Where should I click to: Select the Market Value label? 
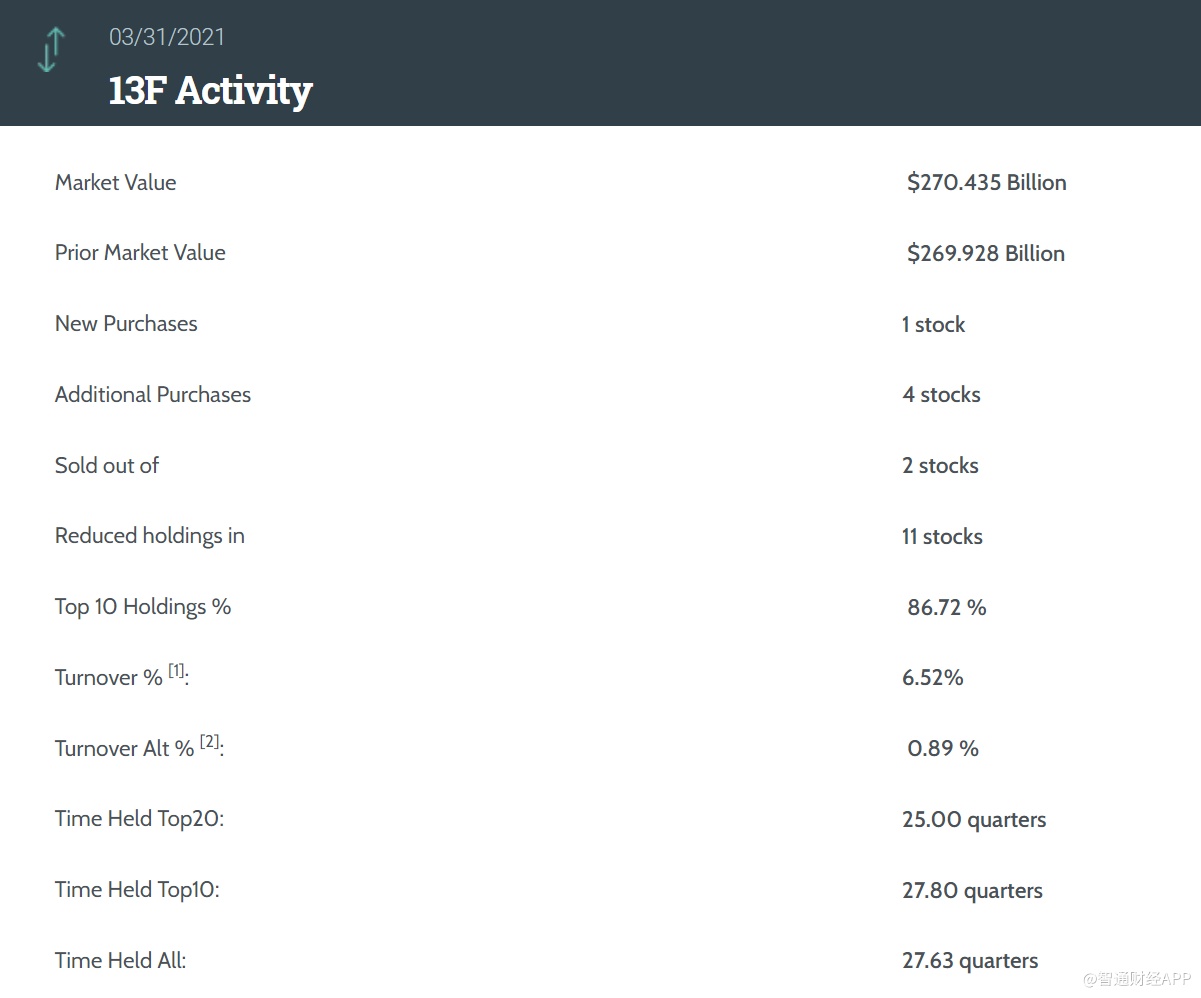click(x=115, y=183)
